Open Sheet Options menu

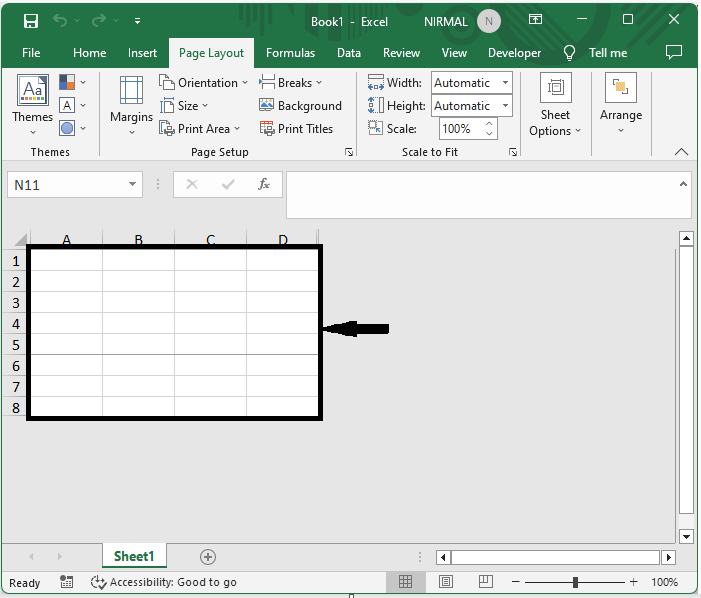[x=555, y=105]
